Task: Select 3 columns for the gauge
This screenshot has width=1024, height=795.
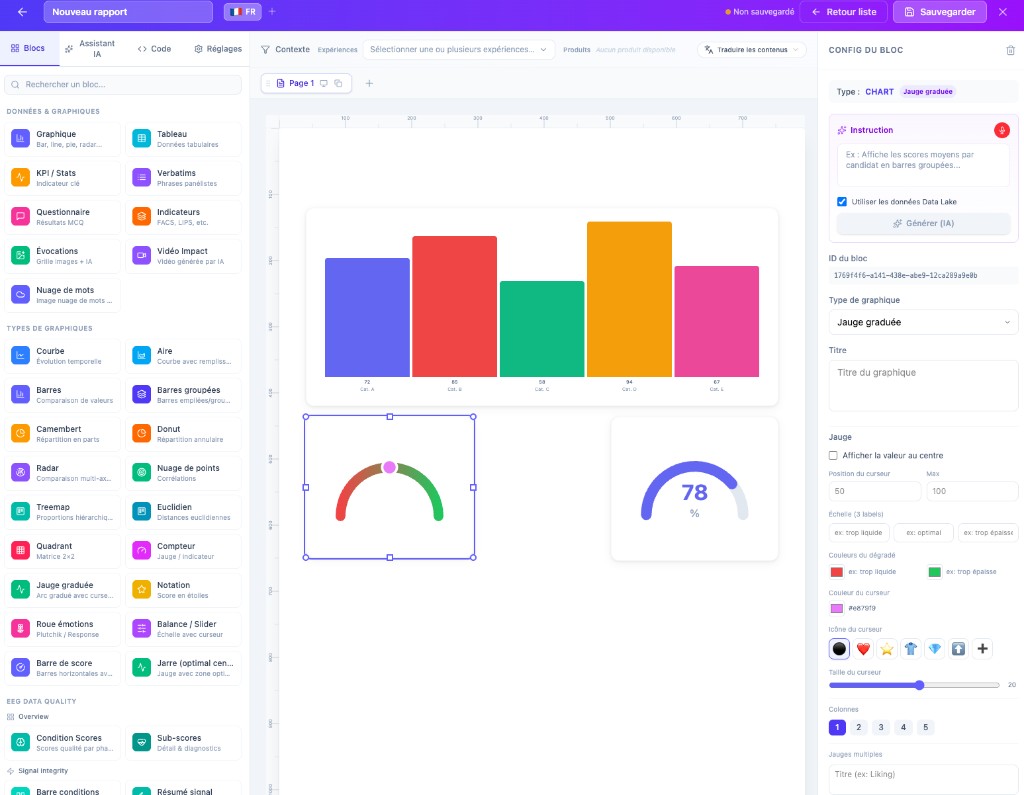Action: tap(880, 727)
